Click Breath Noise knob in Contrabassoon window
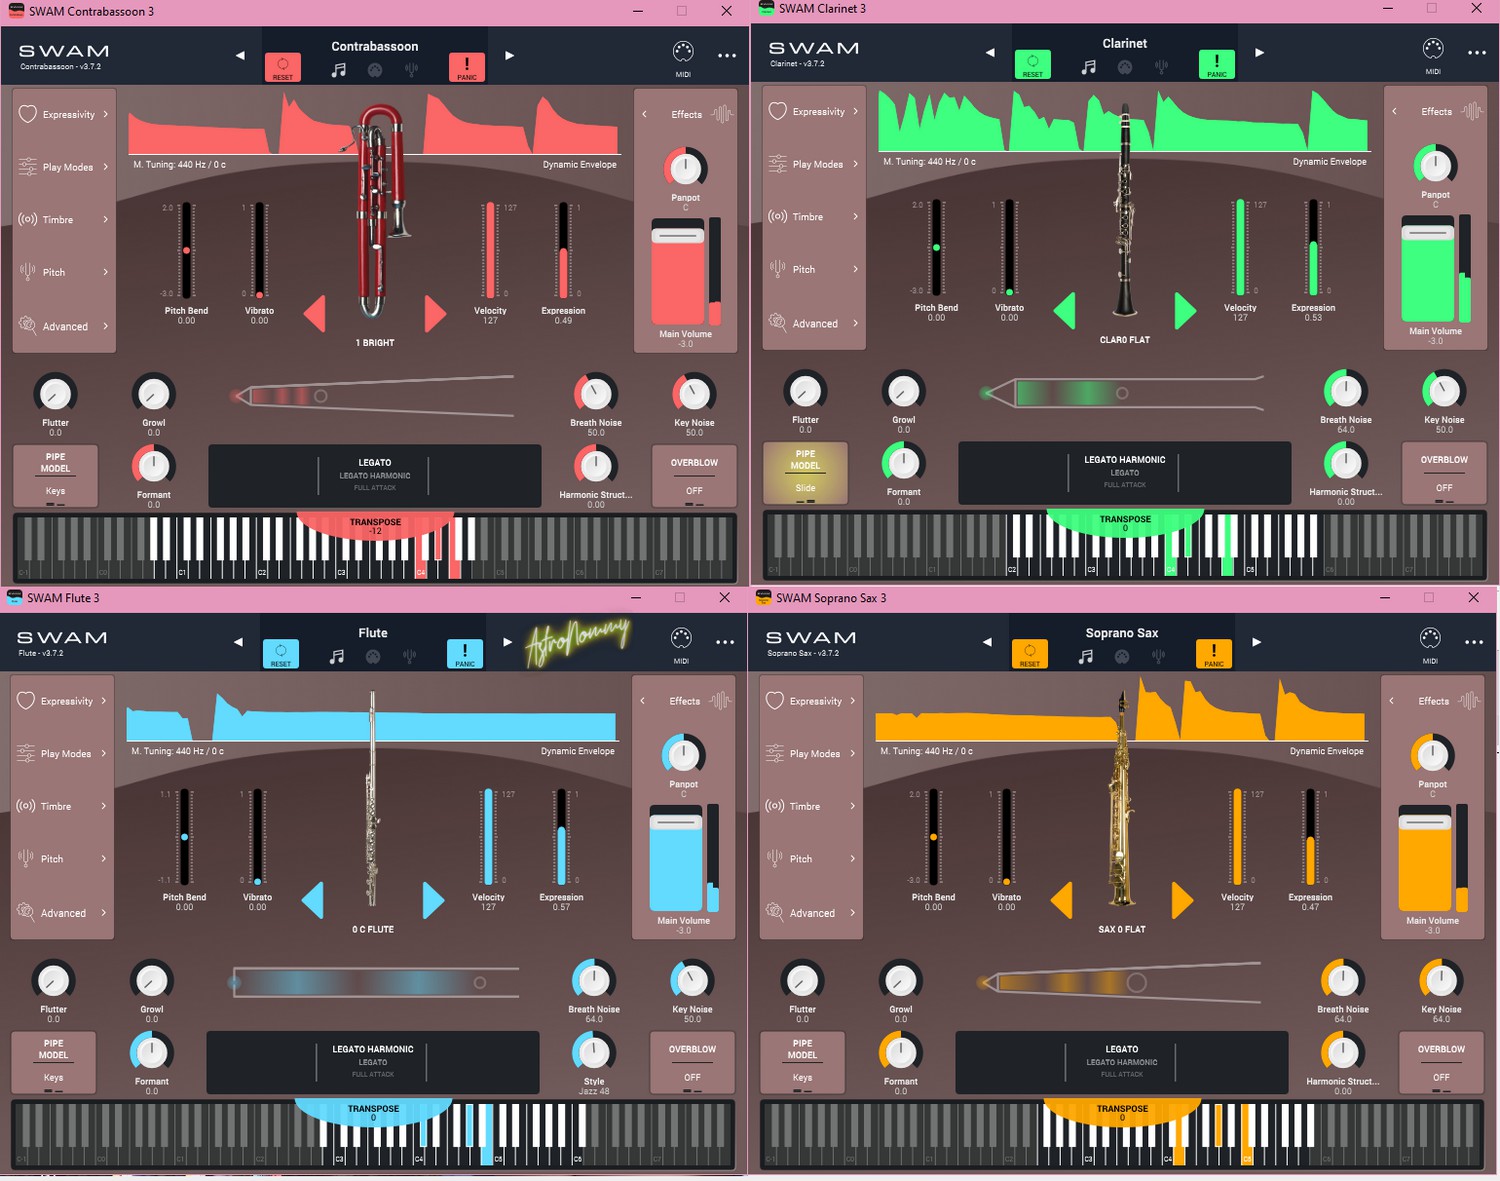This screenshot has width=1500, height=1181. pyautogui.click(x=596, y=393)
